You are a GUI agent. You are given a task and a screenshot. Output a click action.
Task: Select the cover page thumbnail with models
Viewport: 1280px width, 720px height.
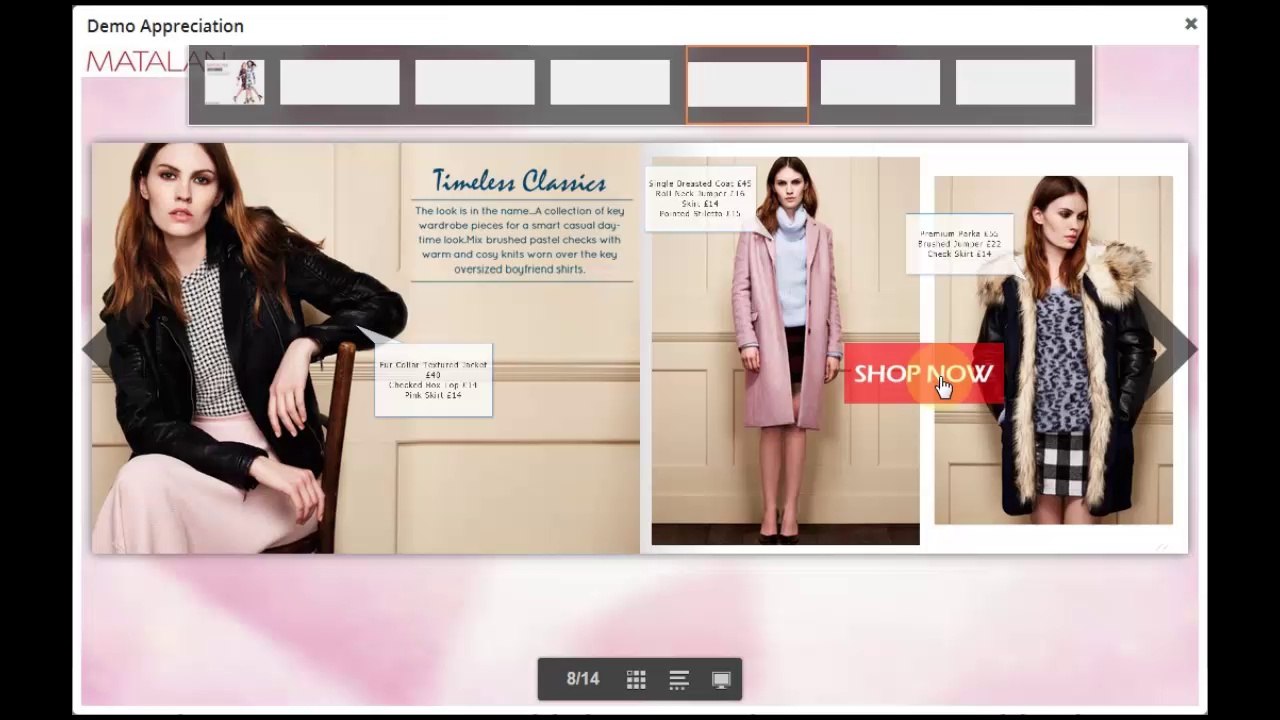234,82
